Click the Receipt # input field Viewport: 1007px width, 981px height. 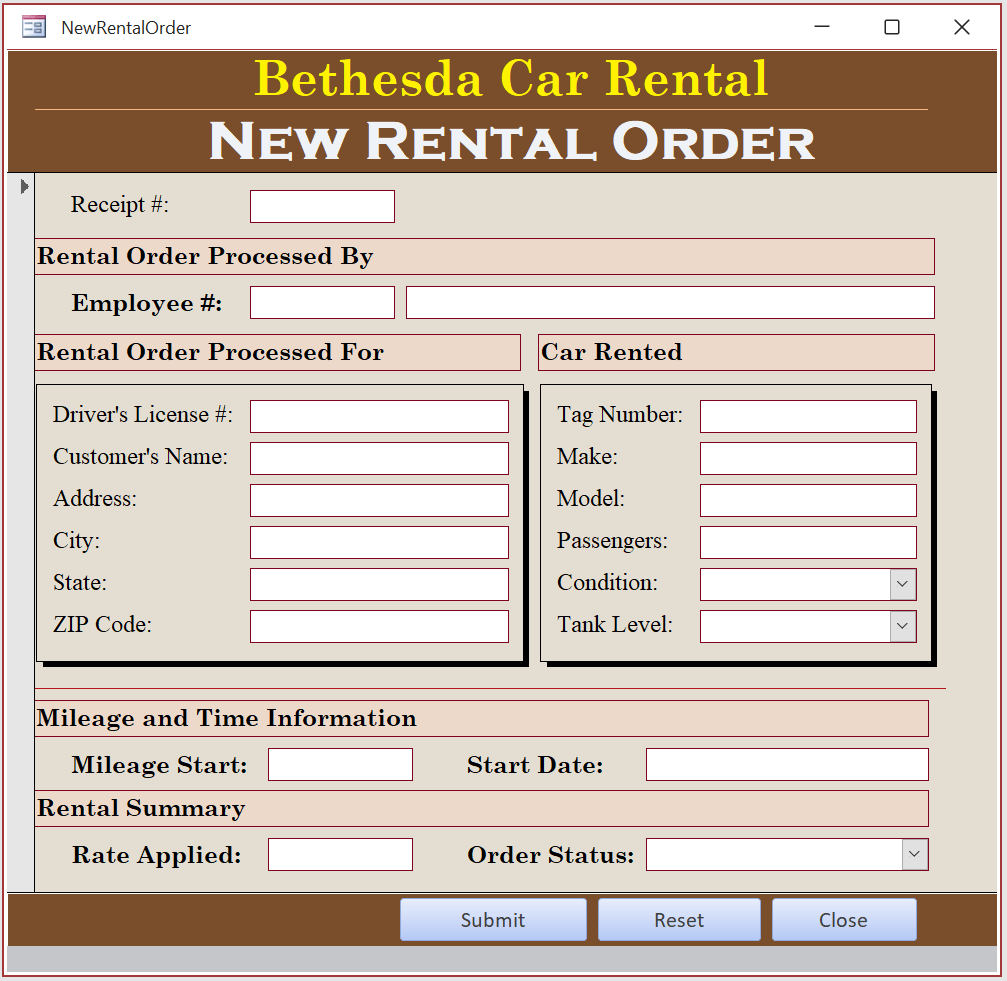(321, 206)
